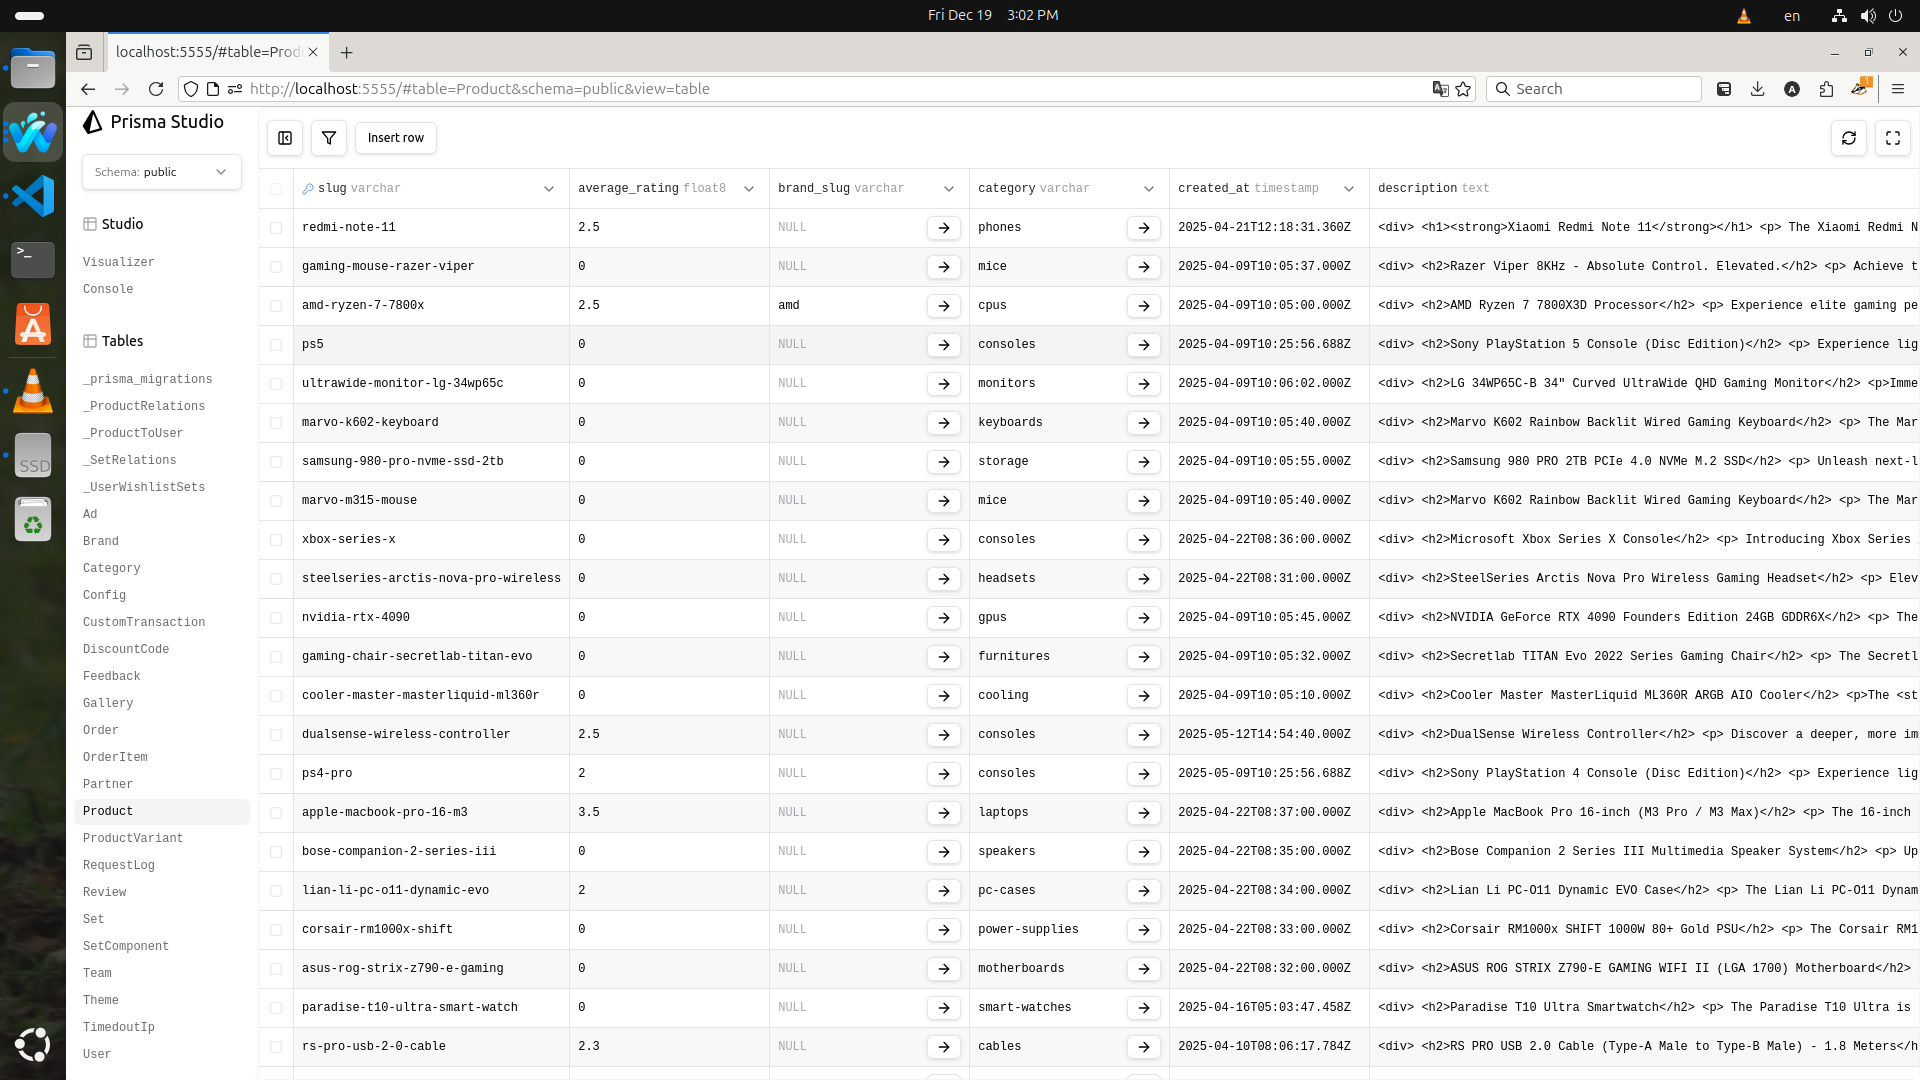Viewport: 1920px width, 1080px height.
Task: Open the category column dropdown chevron
Action: tap(1148, 188)
